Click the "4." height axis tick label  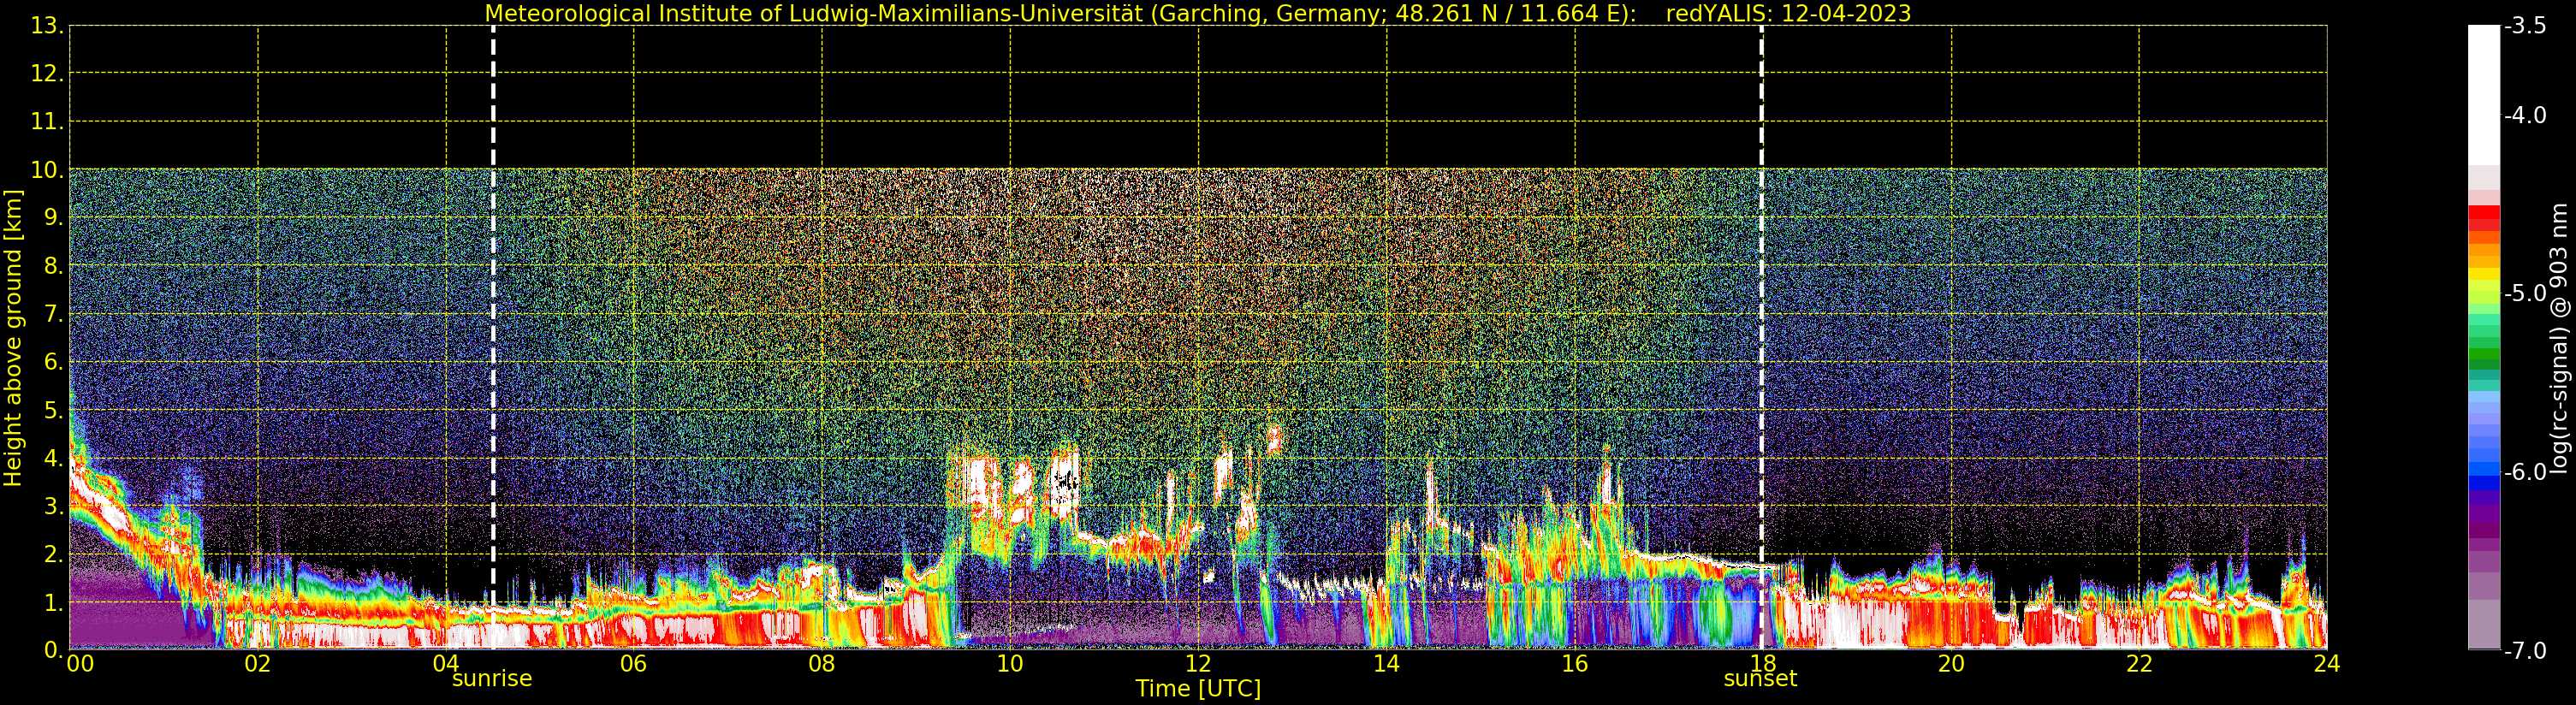click(x=54, y=459)
